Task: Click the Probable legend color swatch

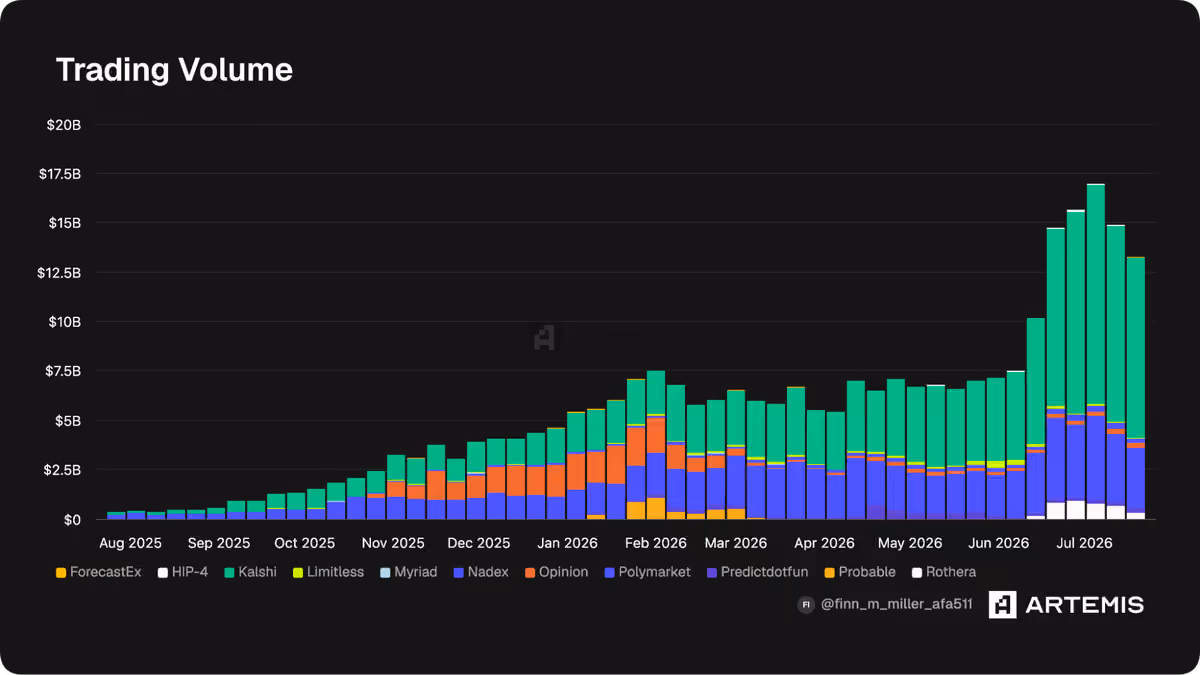Action: [x=829, y=573]
